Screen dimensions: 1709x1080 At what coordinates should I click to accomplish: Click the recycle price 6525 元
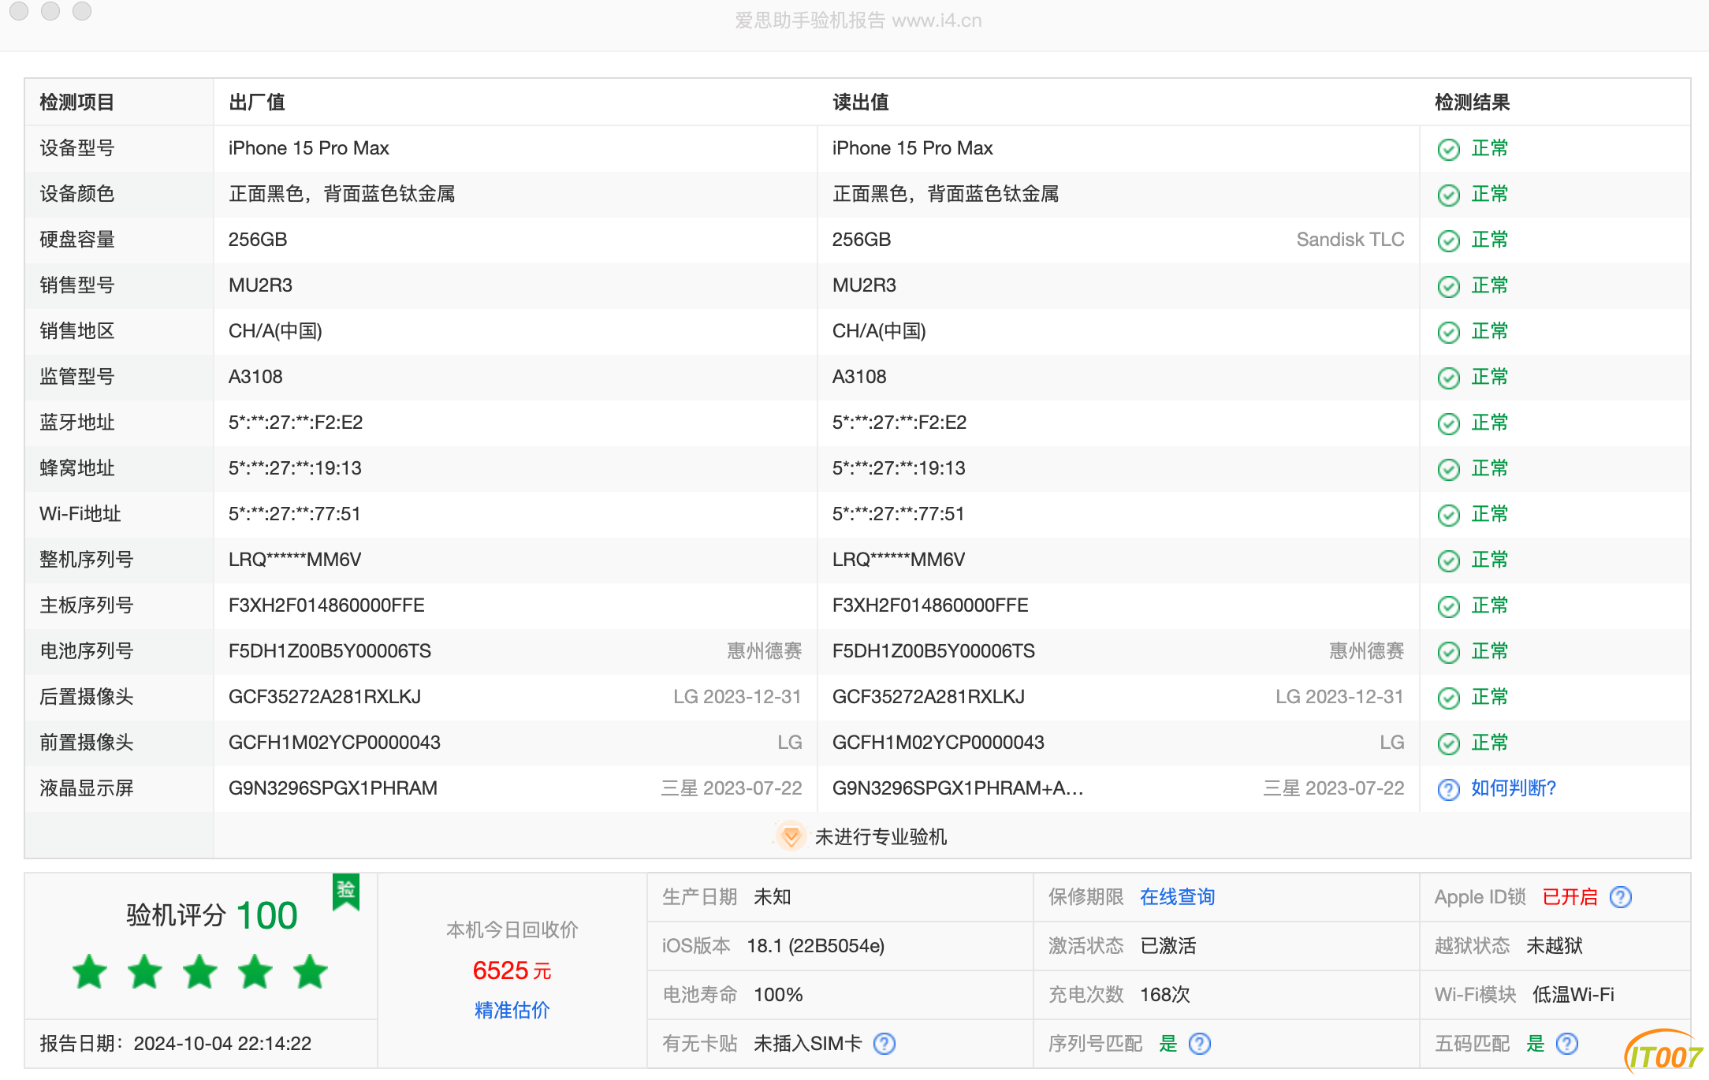pos(512,971)
